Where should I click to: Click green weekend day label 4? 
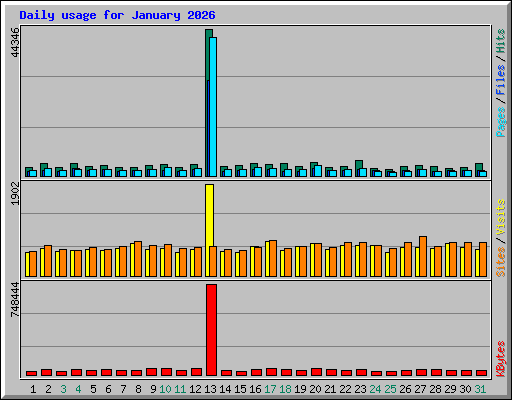pos(78,389)
